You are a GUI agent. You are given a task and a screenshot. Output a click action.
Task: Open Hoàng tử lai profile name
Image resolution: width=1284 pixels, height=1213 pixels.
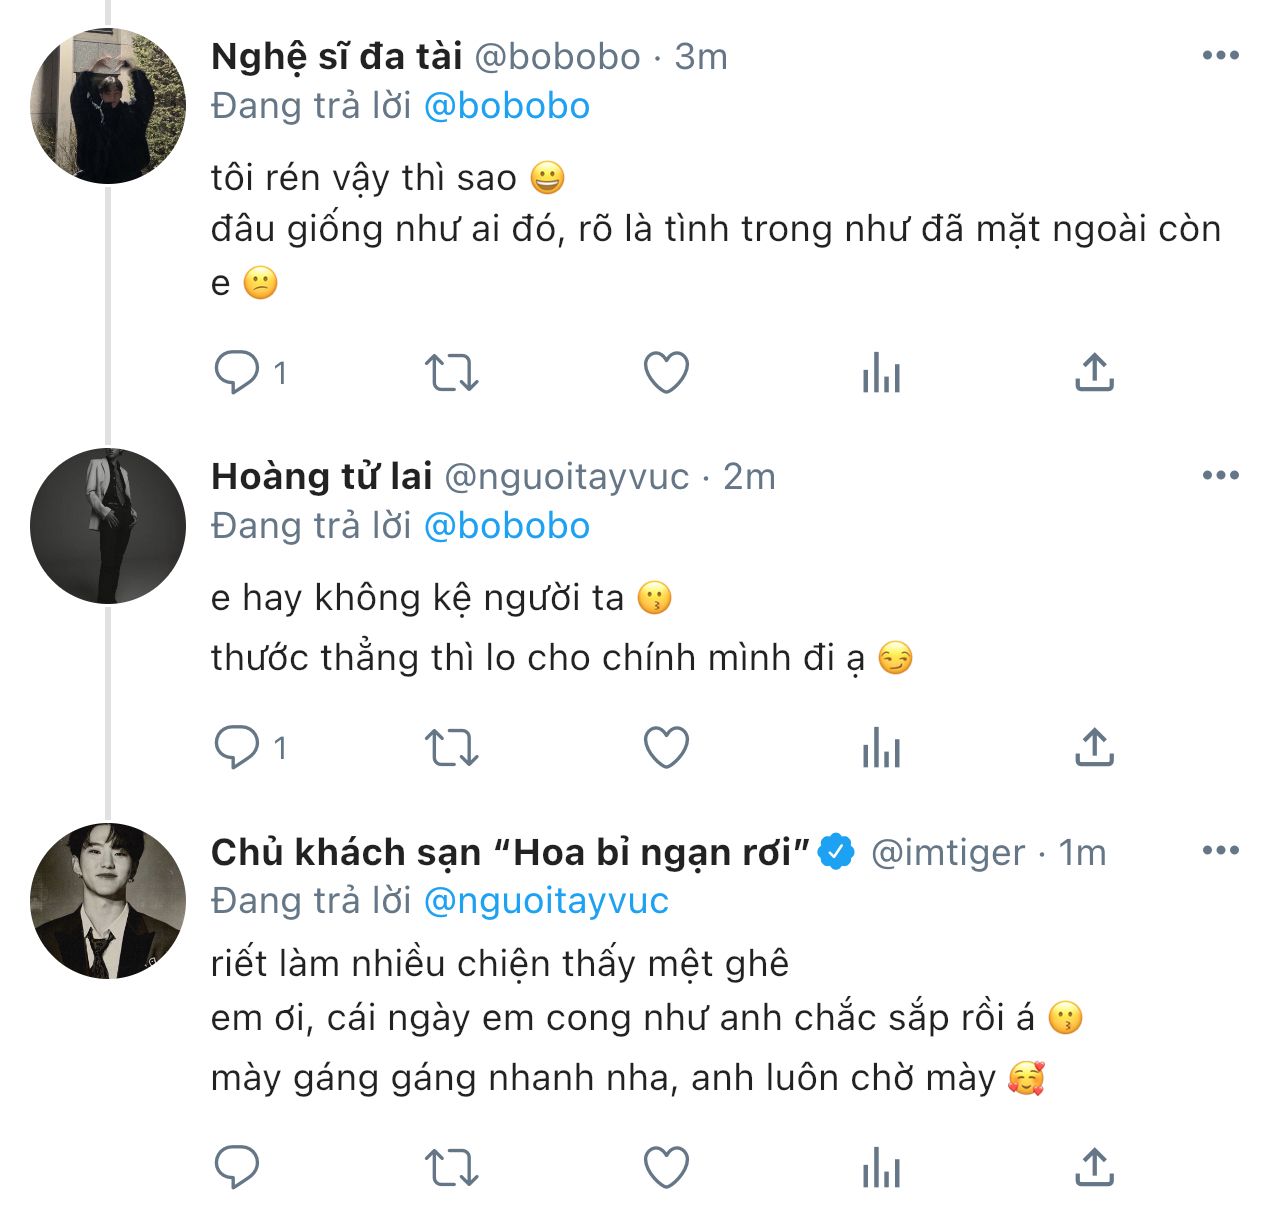click(x=321, y=476)
